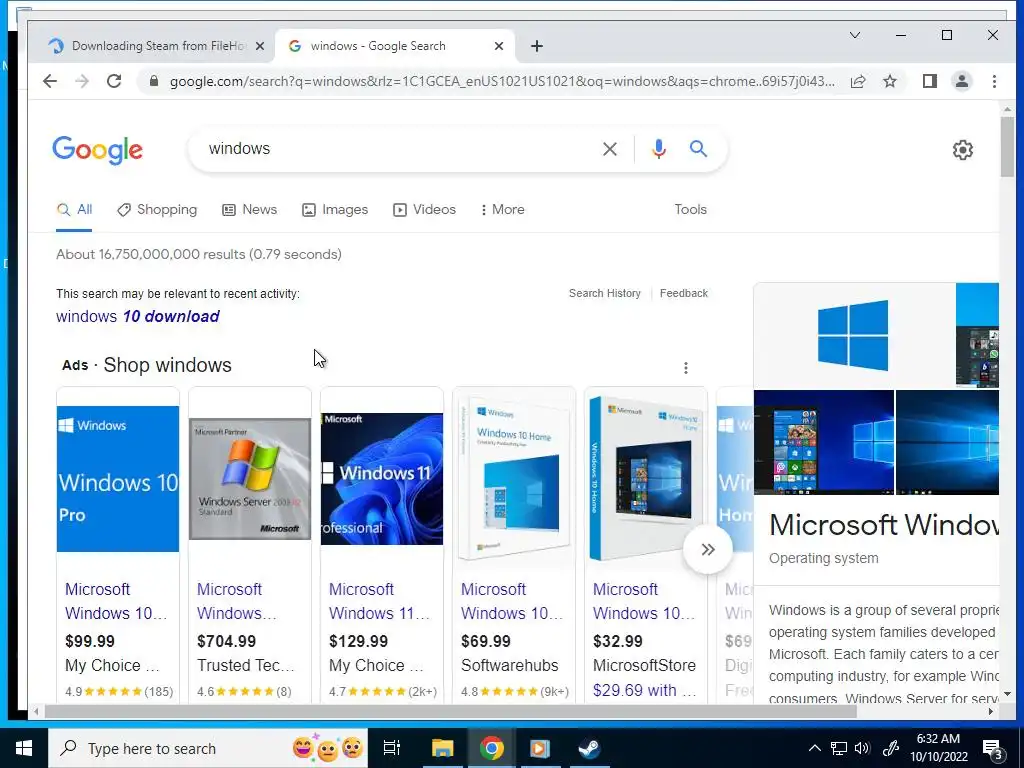Open Windows 10 Start menu screenshot thumbnail
The image size is (1024, 768).
(x=824, y=442)
